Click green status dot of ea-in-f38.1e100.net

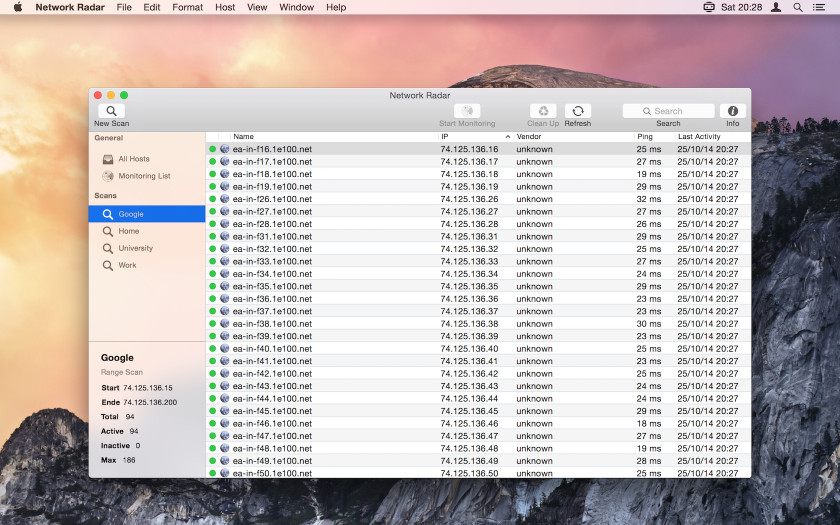(213, 324)
